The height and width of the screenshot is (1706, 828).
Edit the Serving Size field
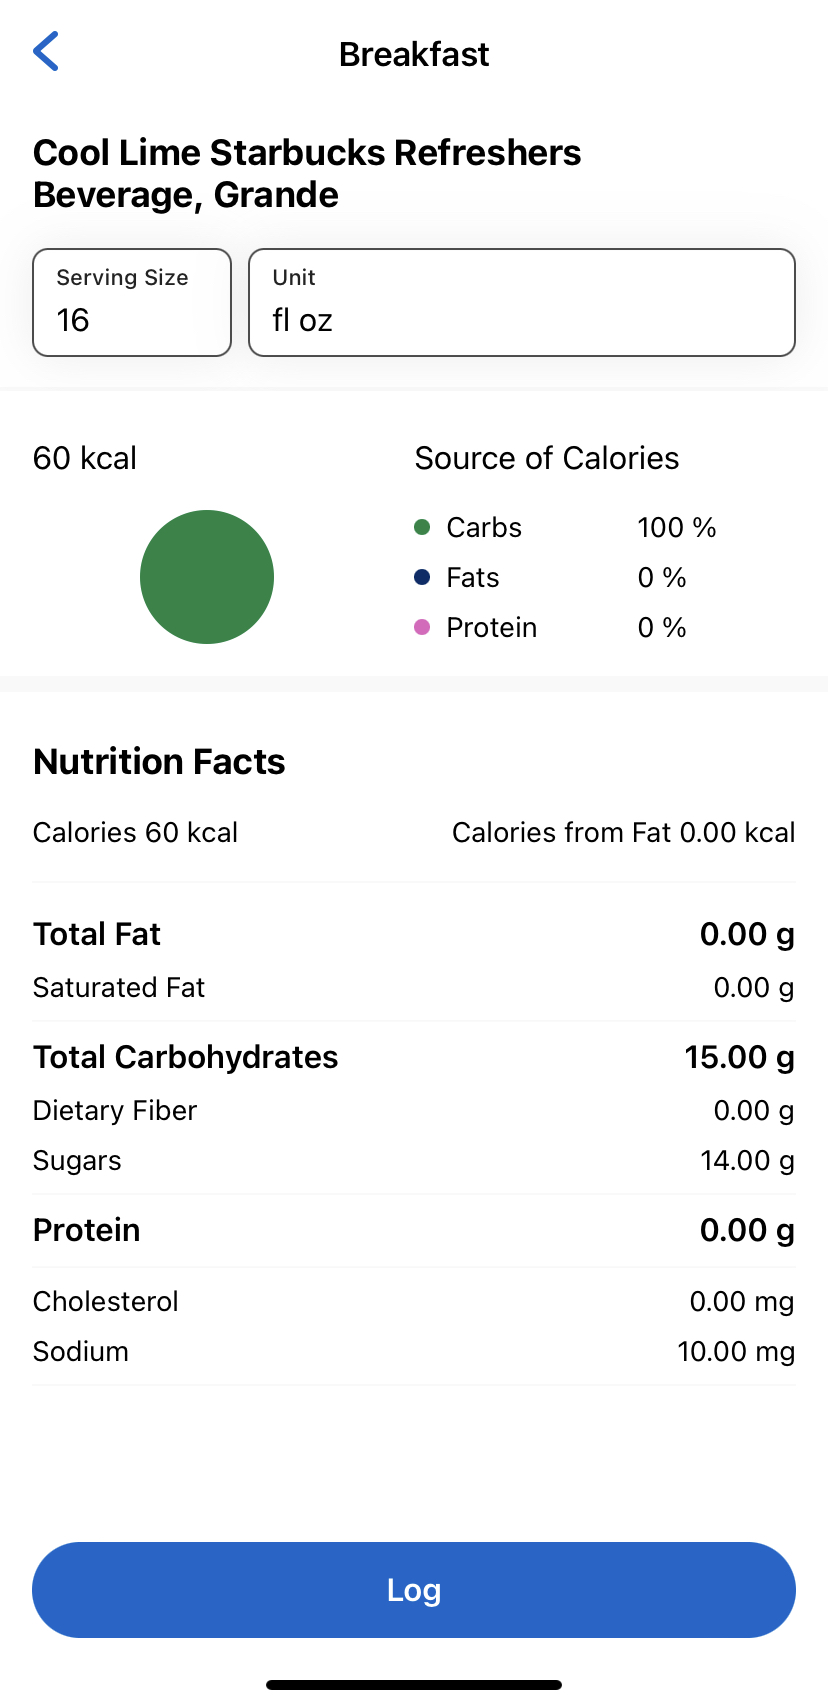coord(132,302)
